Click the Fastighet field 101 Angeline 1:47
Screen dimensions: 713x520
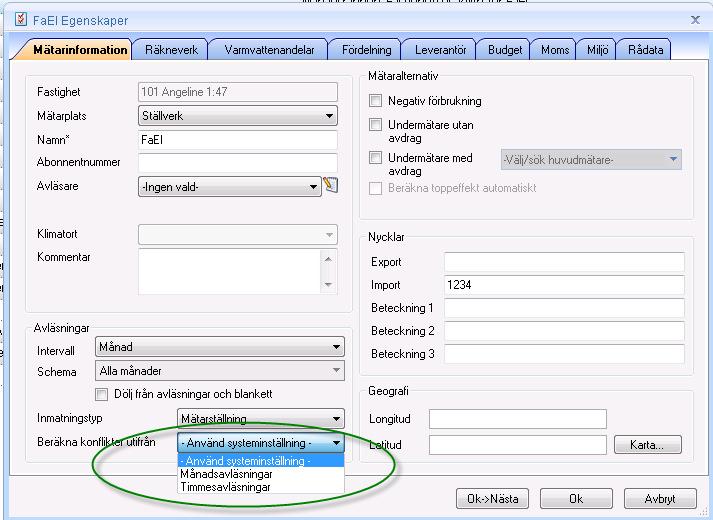[238, 92]
